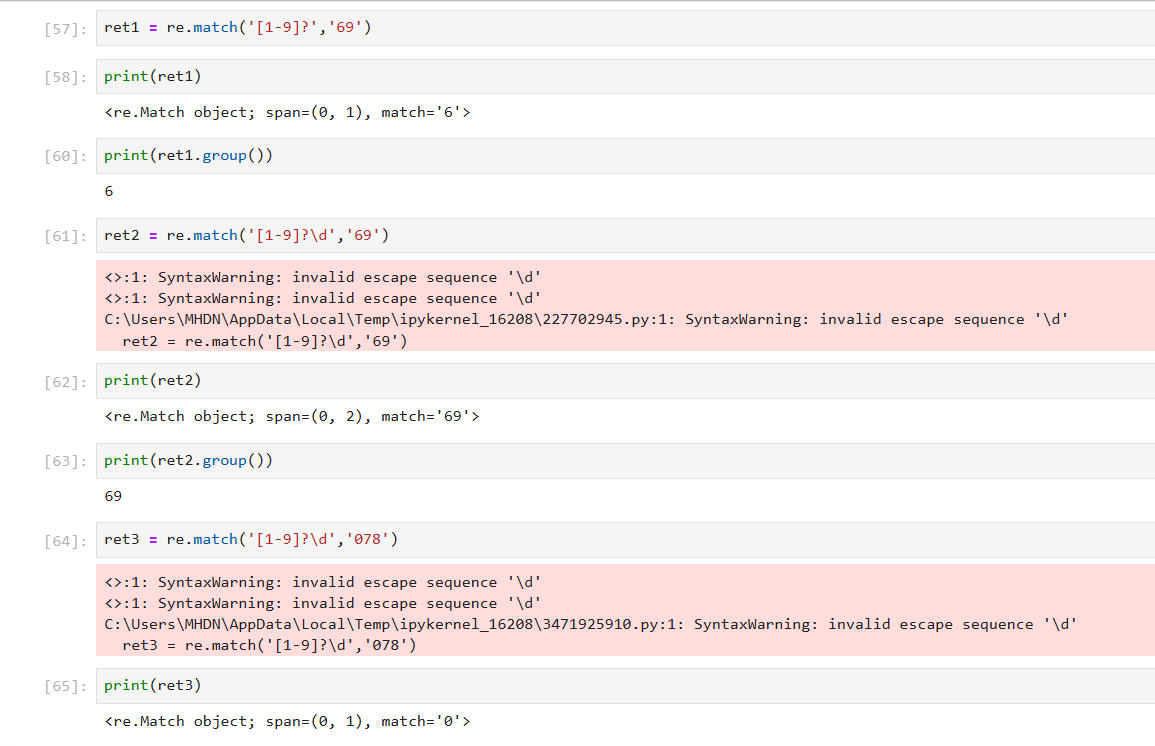Click the output line showing 6
This screenshot has width=1155, height=746.
pos(109,191)
